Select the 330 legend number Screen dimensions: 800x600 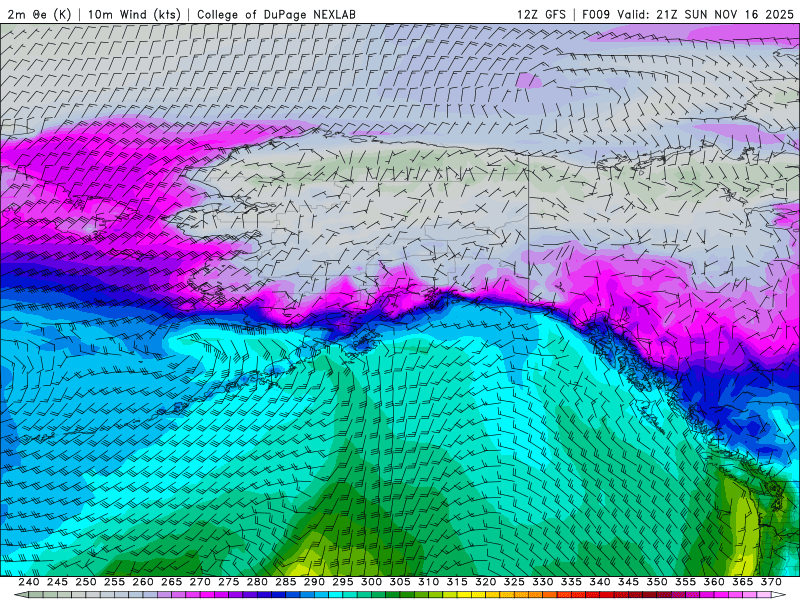click(x=543, y=582)
